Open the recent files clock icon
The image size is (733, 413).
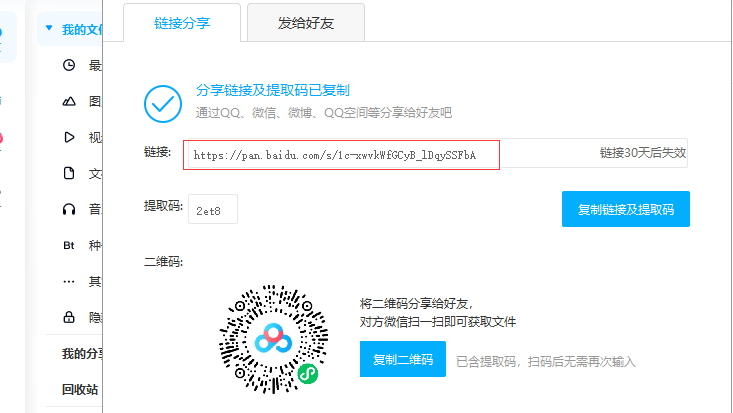tap(69, 65)
